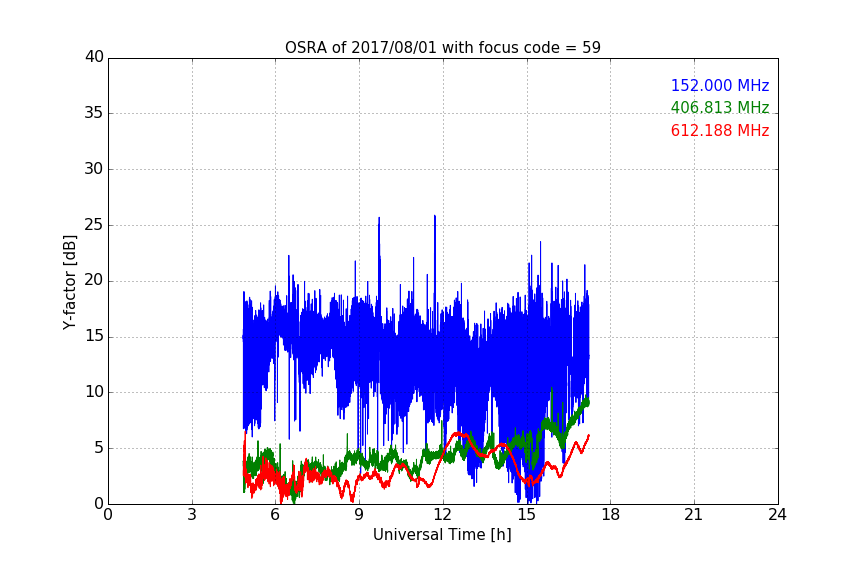Click the x-axis tick value 12
This screenshot has width=864, height=576.
443,515
